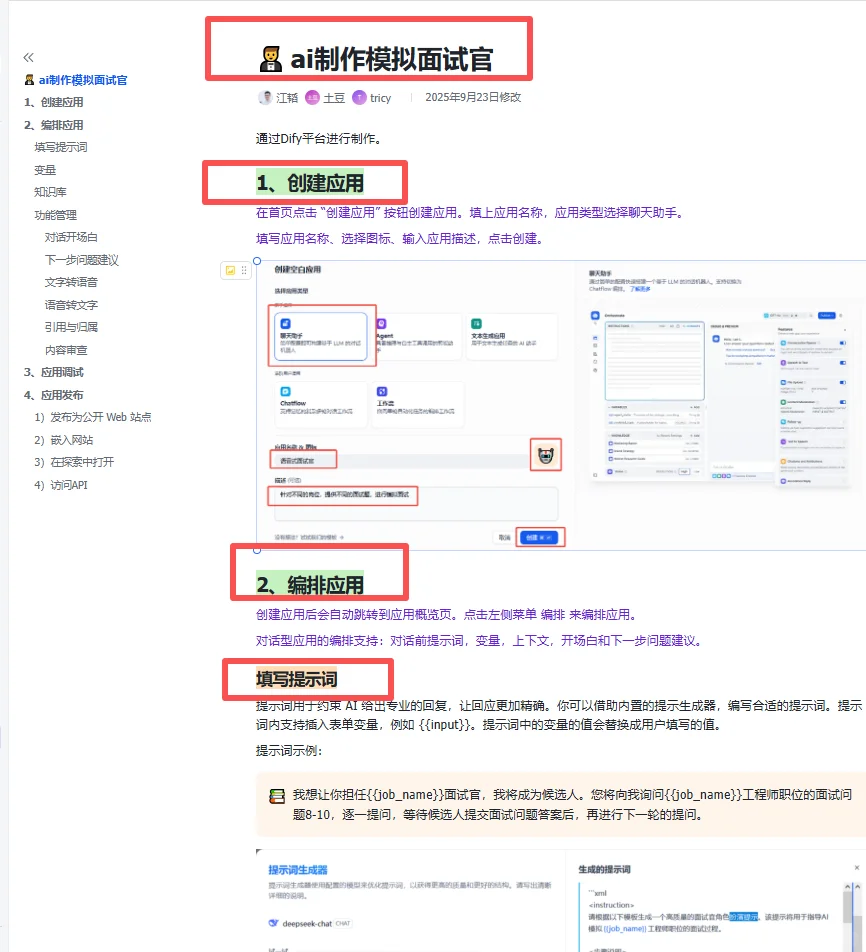Click the callout text starting '我想让你担任'
The width and height of the screenshot is (866, 952).
pos(572,804)
